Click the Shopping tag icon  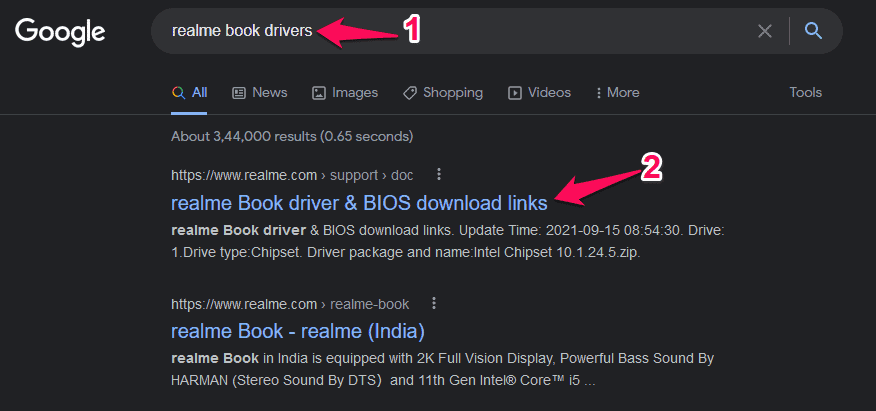pyautogui.click(x=409, y=93)
